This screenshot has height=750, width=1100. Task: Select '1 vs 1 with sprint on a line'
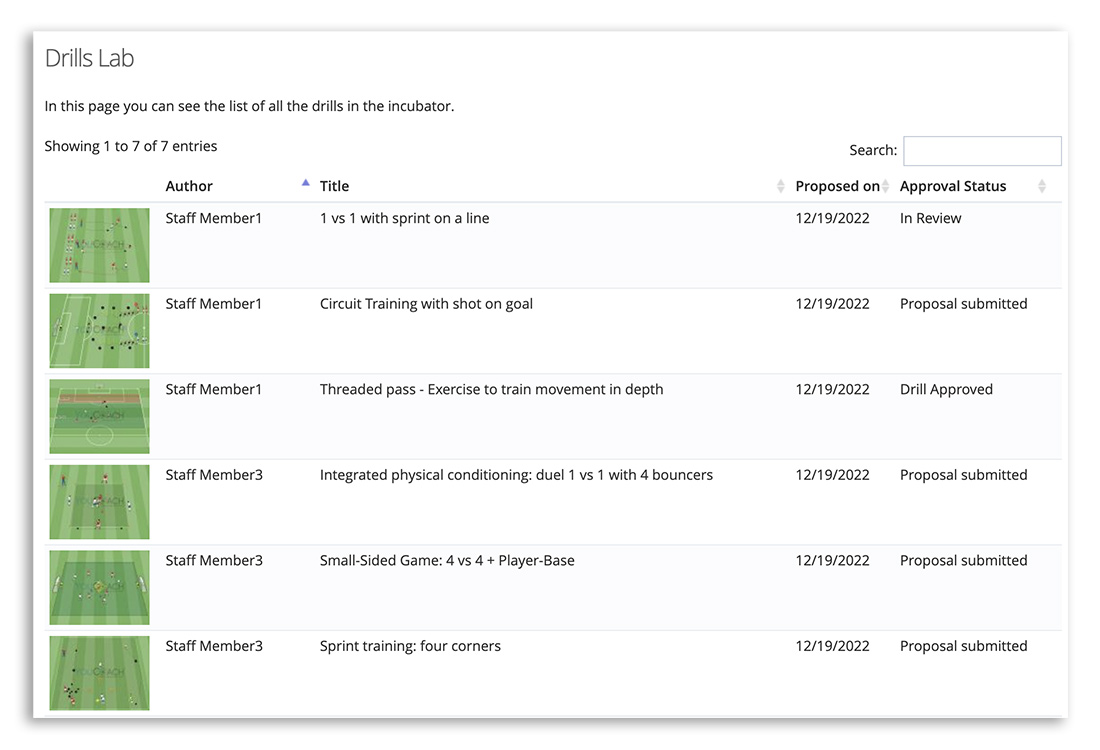click(405, 218)
